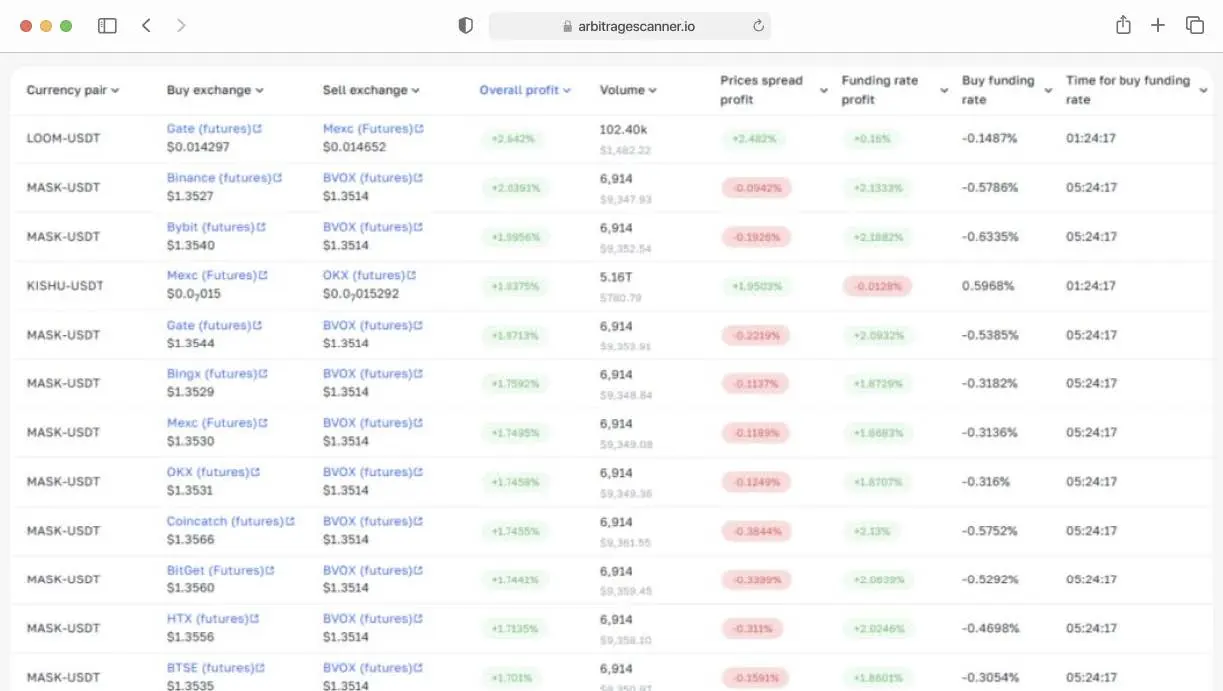Screen dimensions: 1223x691
Task: Focus the arbitragescanner.io address bar
Action: point(630,26)
